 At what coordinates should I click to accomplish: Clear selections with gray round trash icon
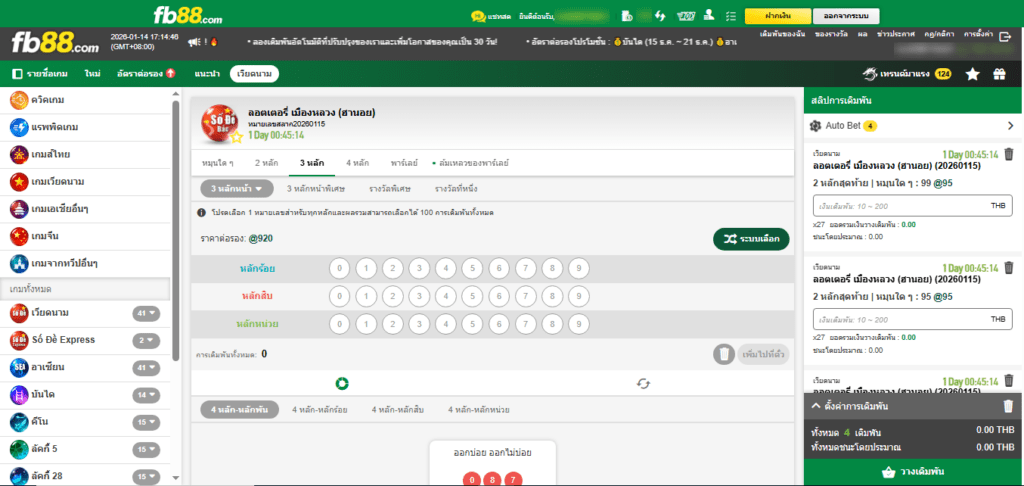724,355
